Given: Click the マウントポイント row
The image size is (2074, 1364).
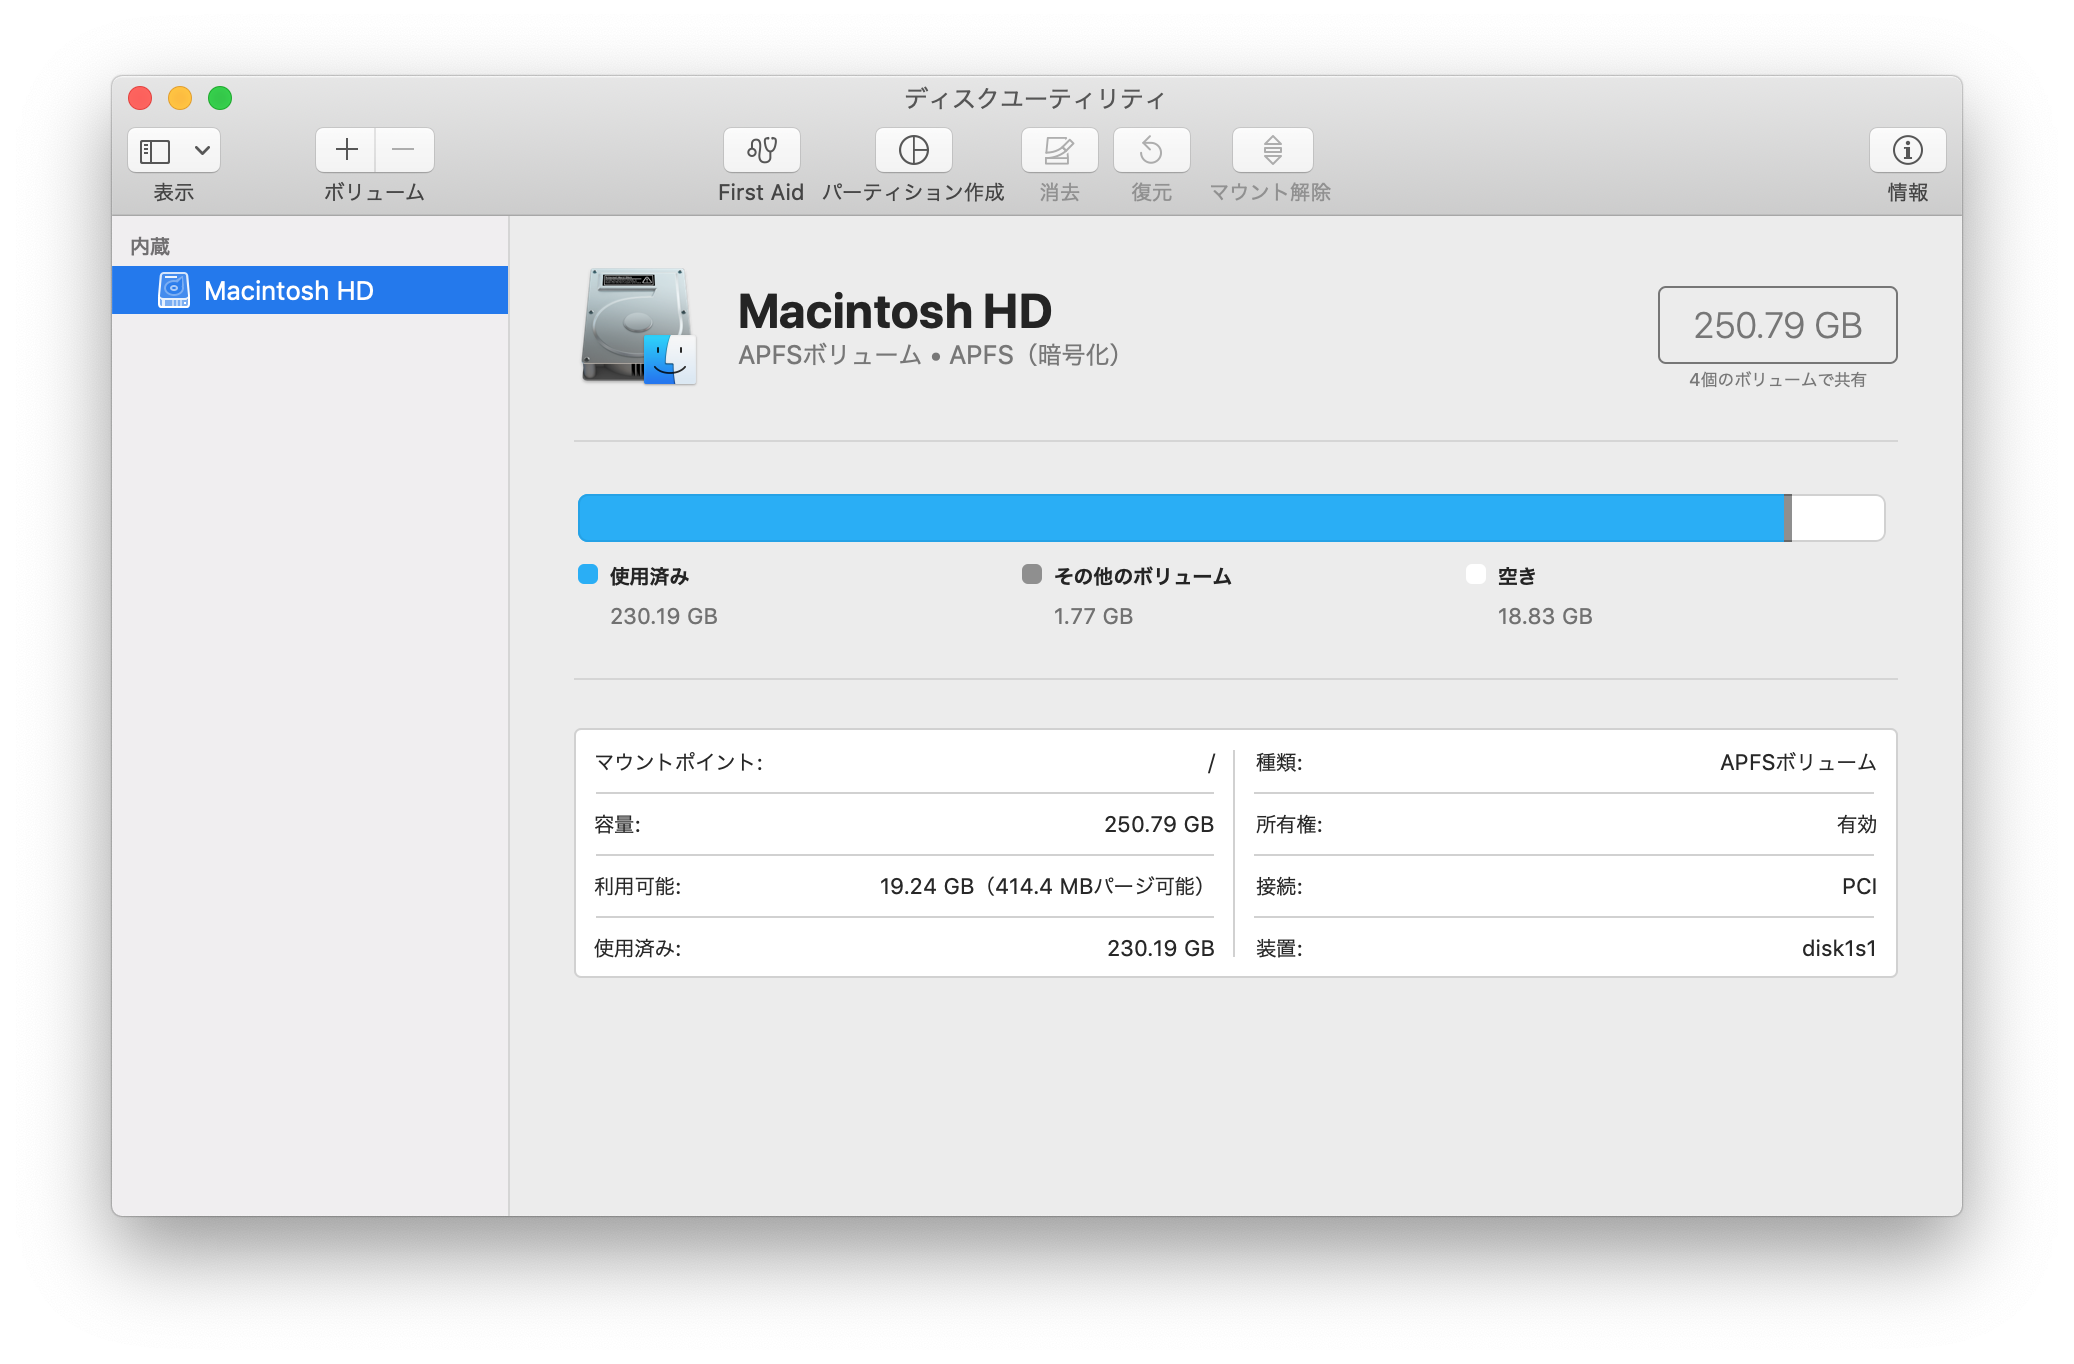Looking at the screenshot, I should click(904, 763).
